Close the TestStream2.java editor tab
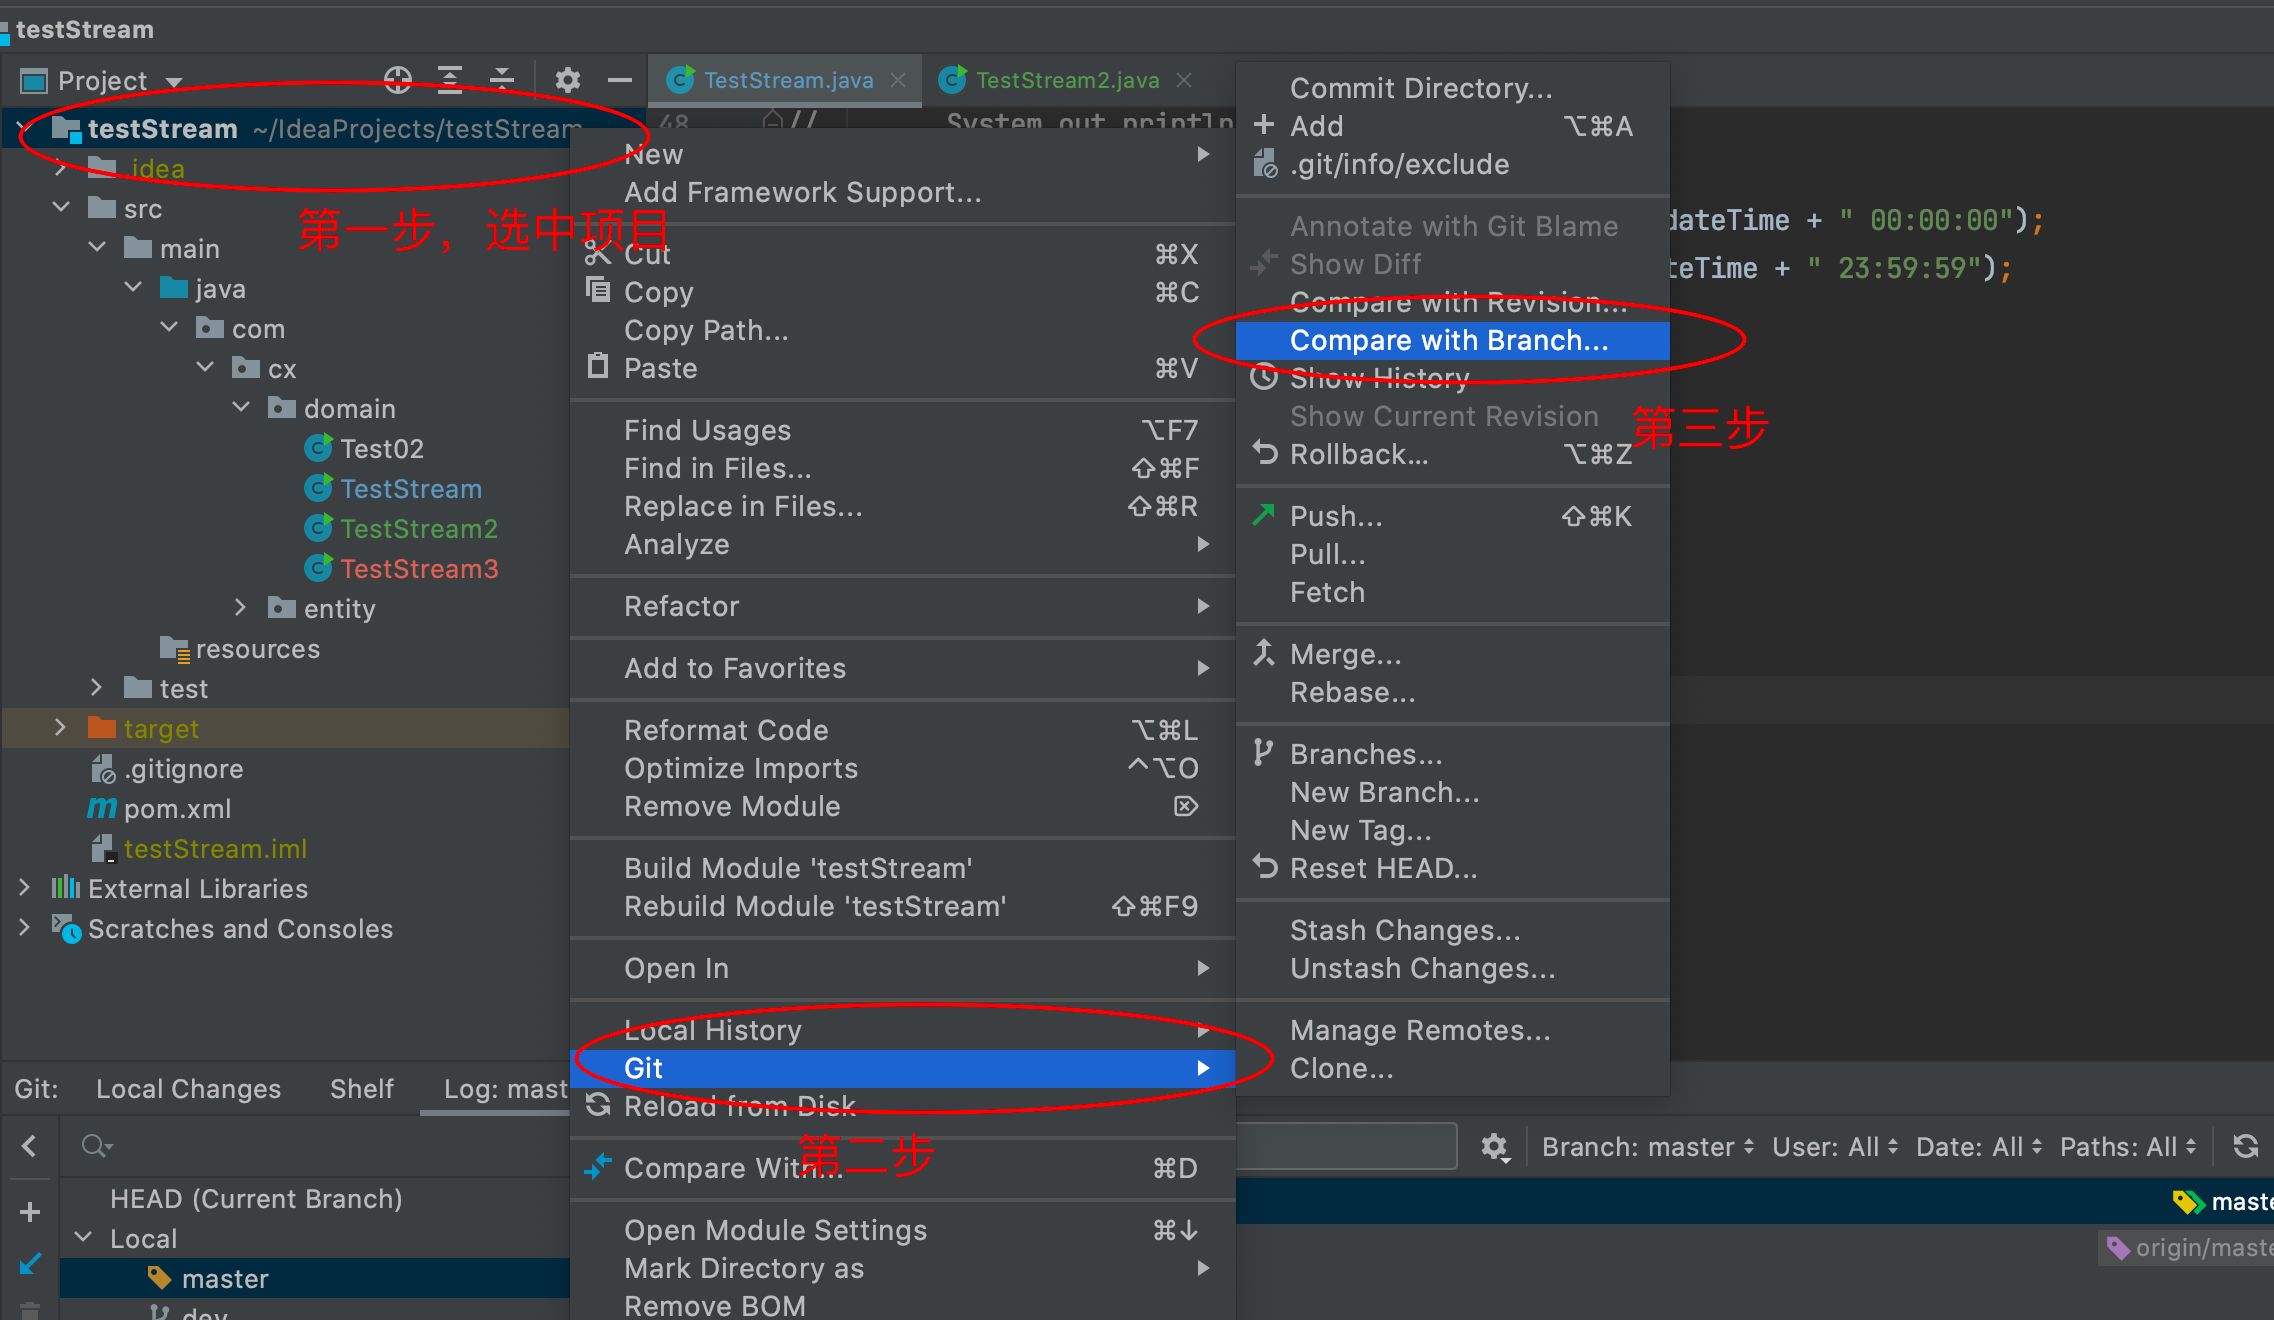This screenshot has width=2274, height=1320. 1184,80
